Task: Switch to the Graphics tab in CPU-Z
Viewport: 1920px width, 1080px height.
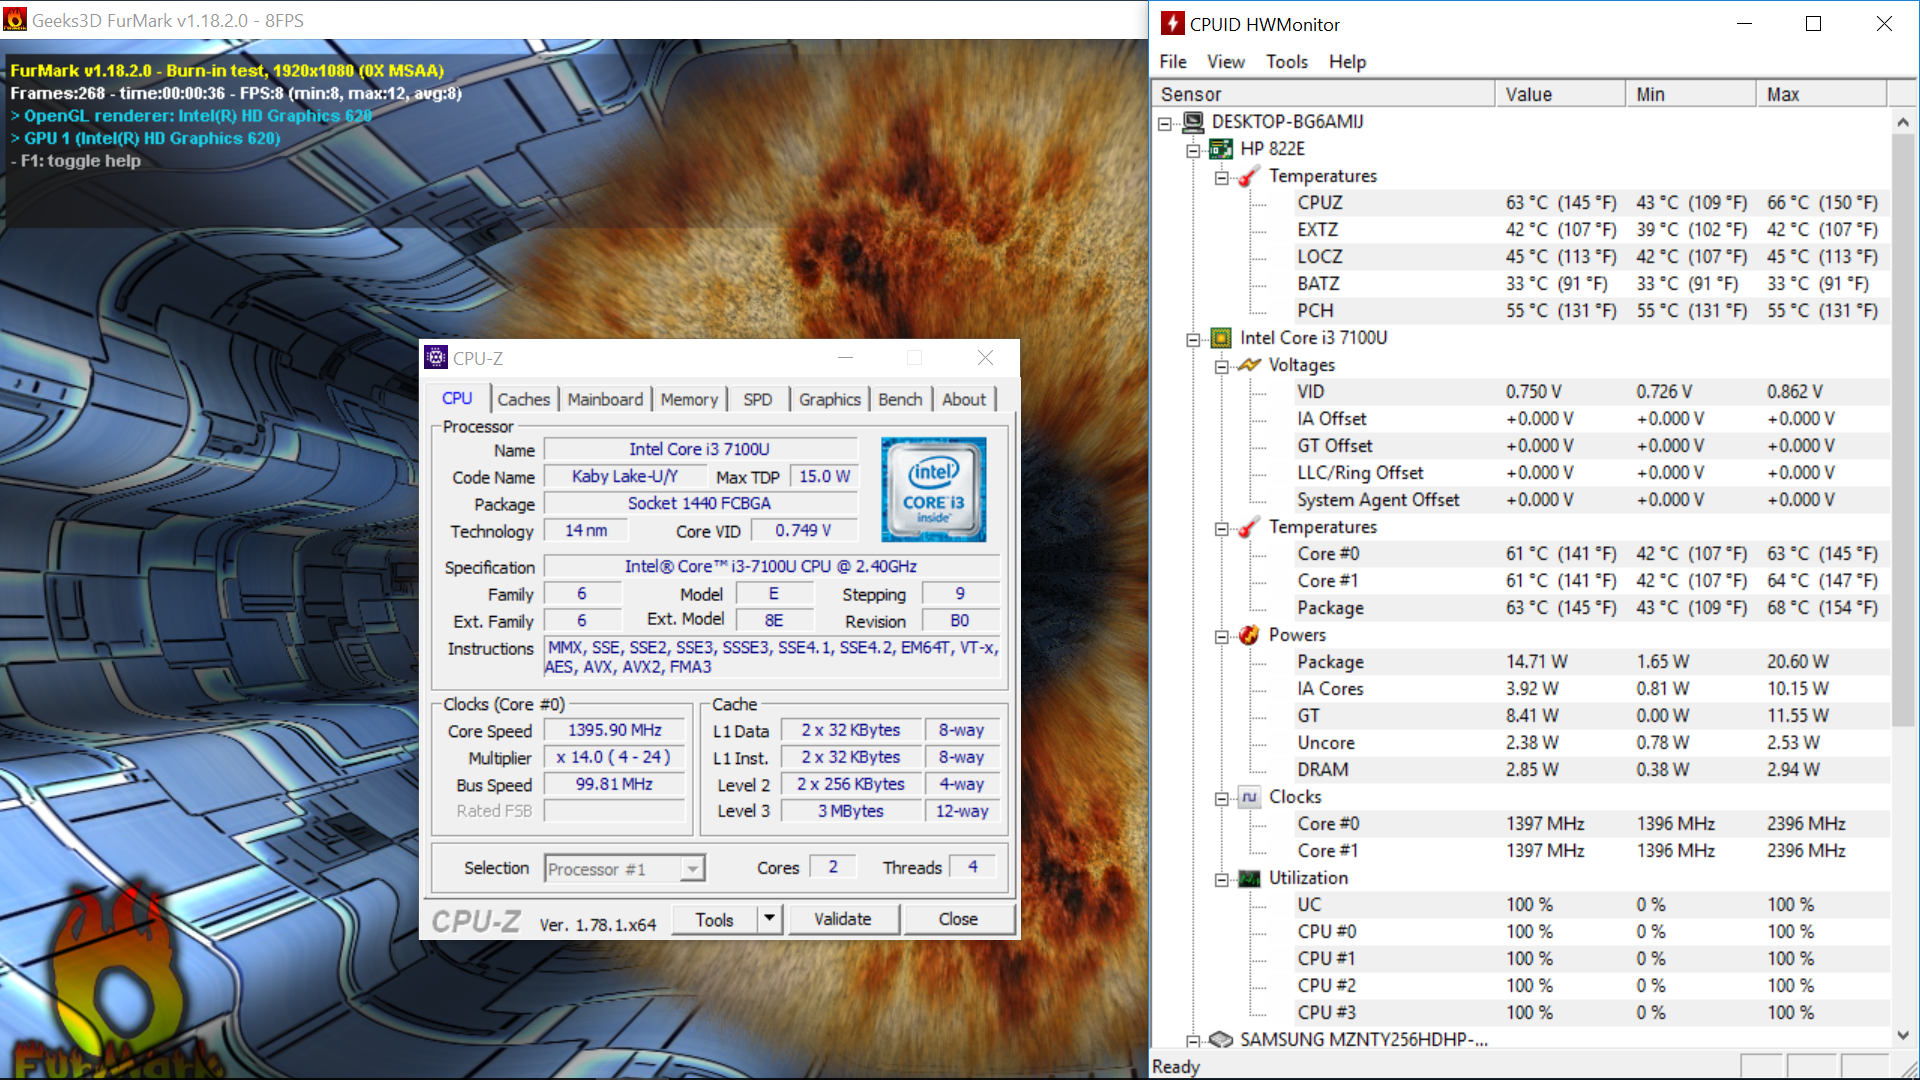Action: click(829, 399)
